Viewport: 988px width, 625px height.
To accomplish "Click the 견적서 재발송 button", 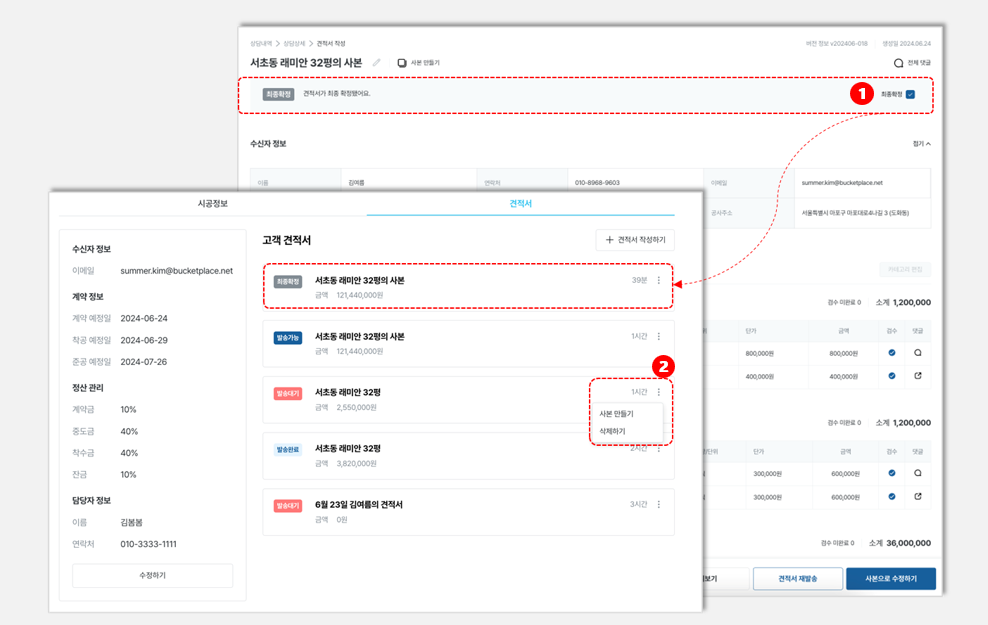I will coord(798,578).
